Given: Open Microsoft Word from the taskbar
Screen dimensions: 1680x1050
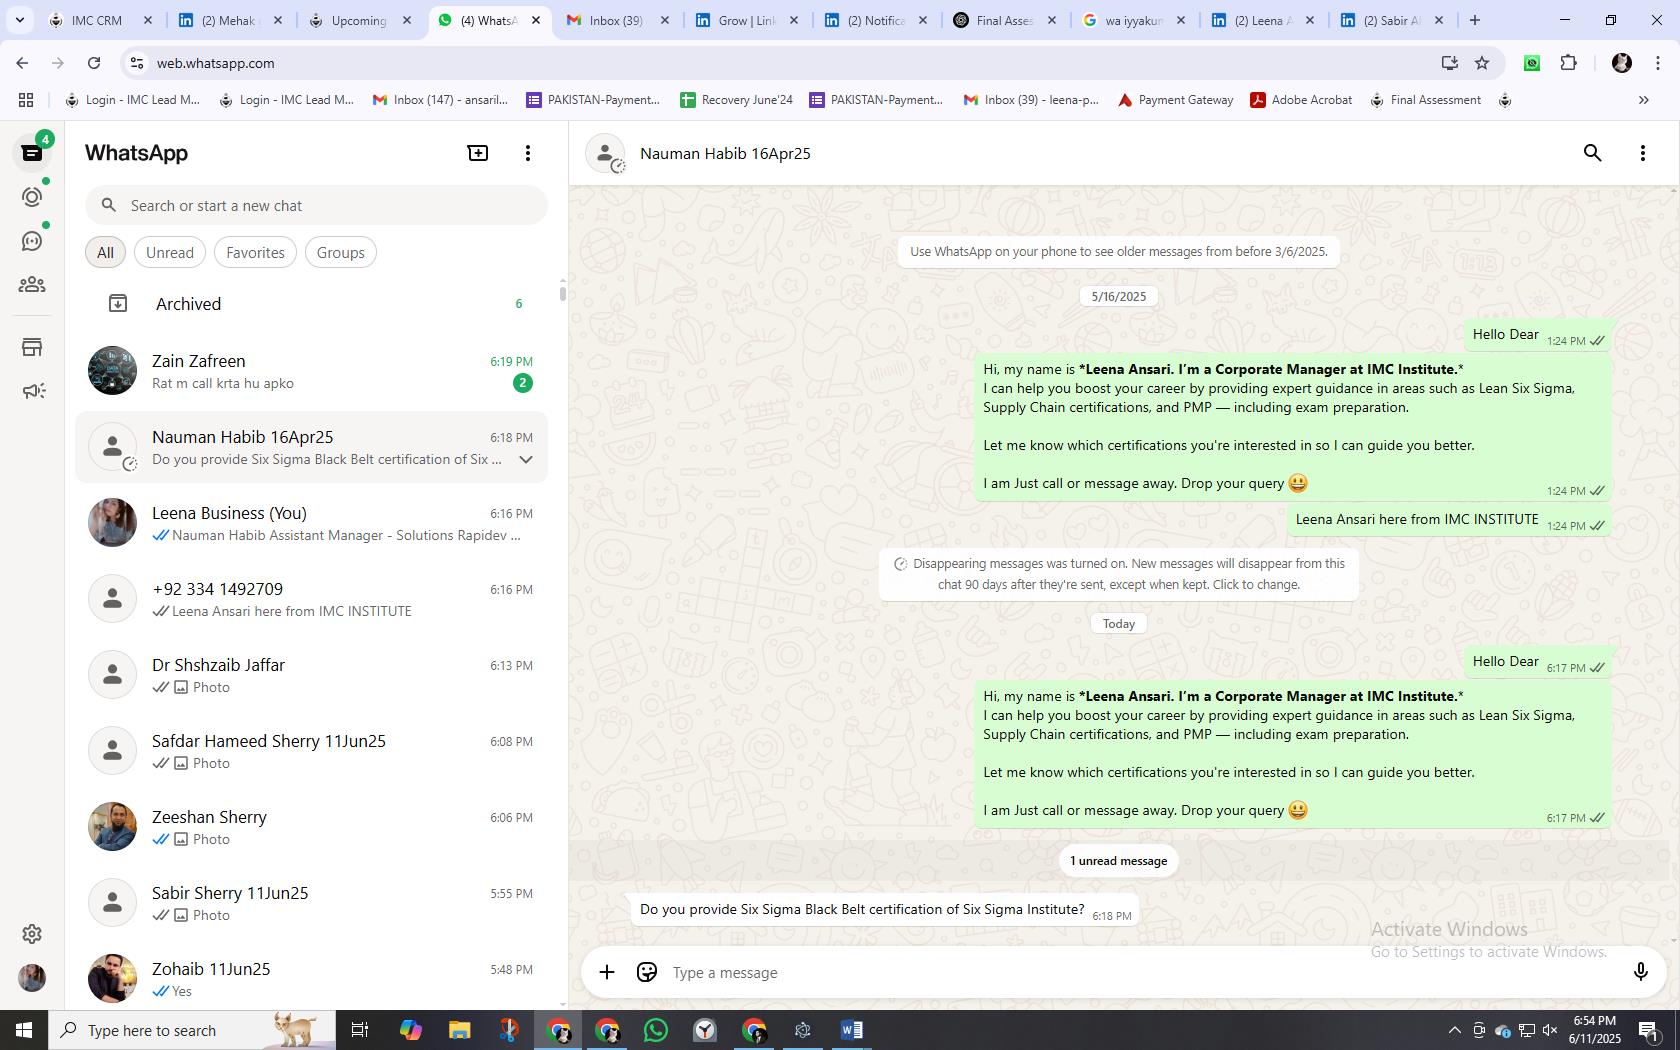Looking at the screenshot, I should point(852,1030).
